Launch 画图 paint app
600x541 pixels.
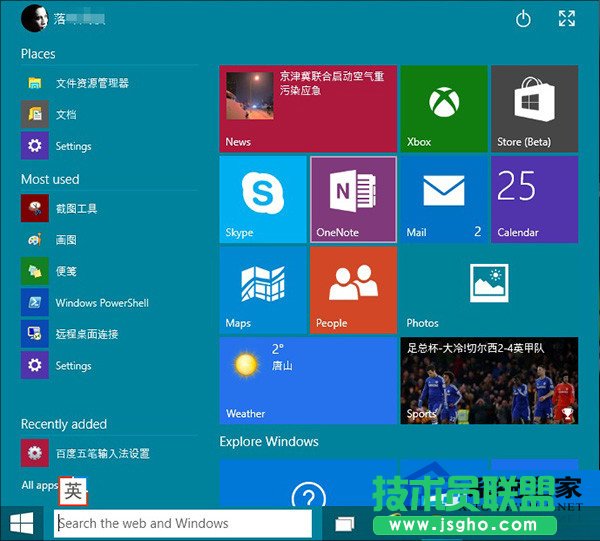[109, 240]
